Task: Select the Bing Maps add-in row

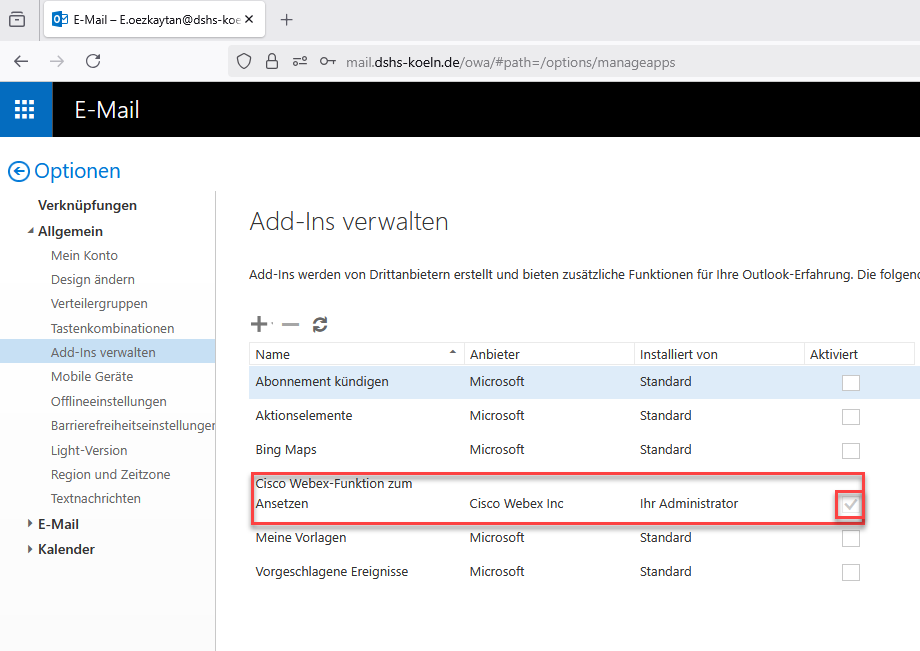Action: click(584, 450)
